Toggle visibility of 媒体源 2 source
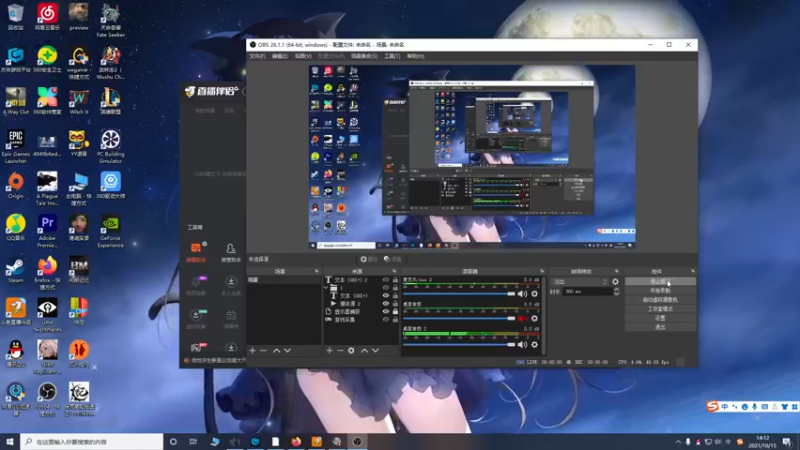This screenshot has height=450, width=800. (386, 304)
